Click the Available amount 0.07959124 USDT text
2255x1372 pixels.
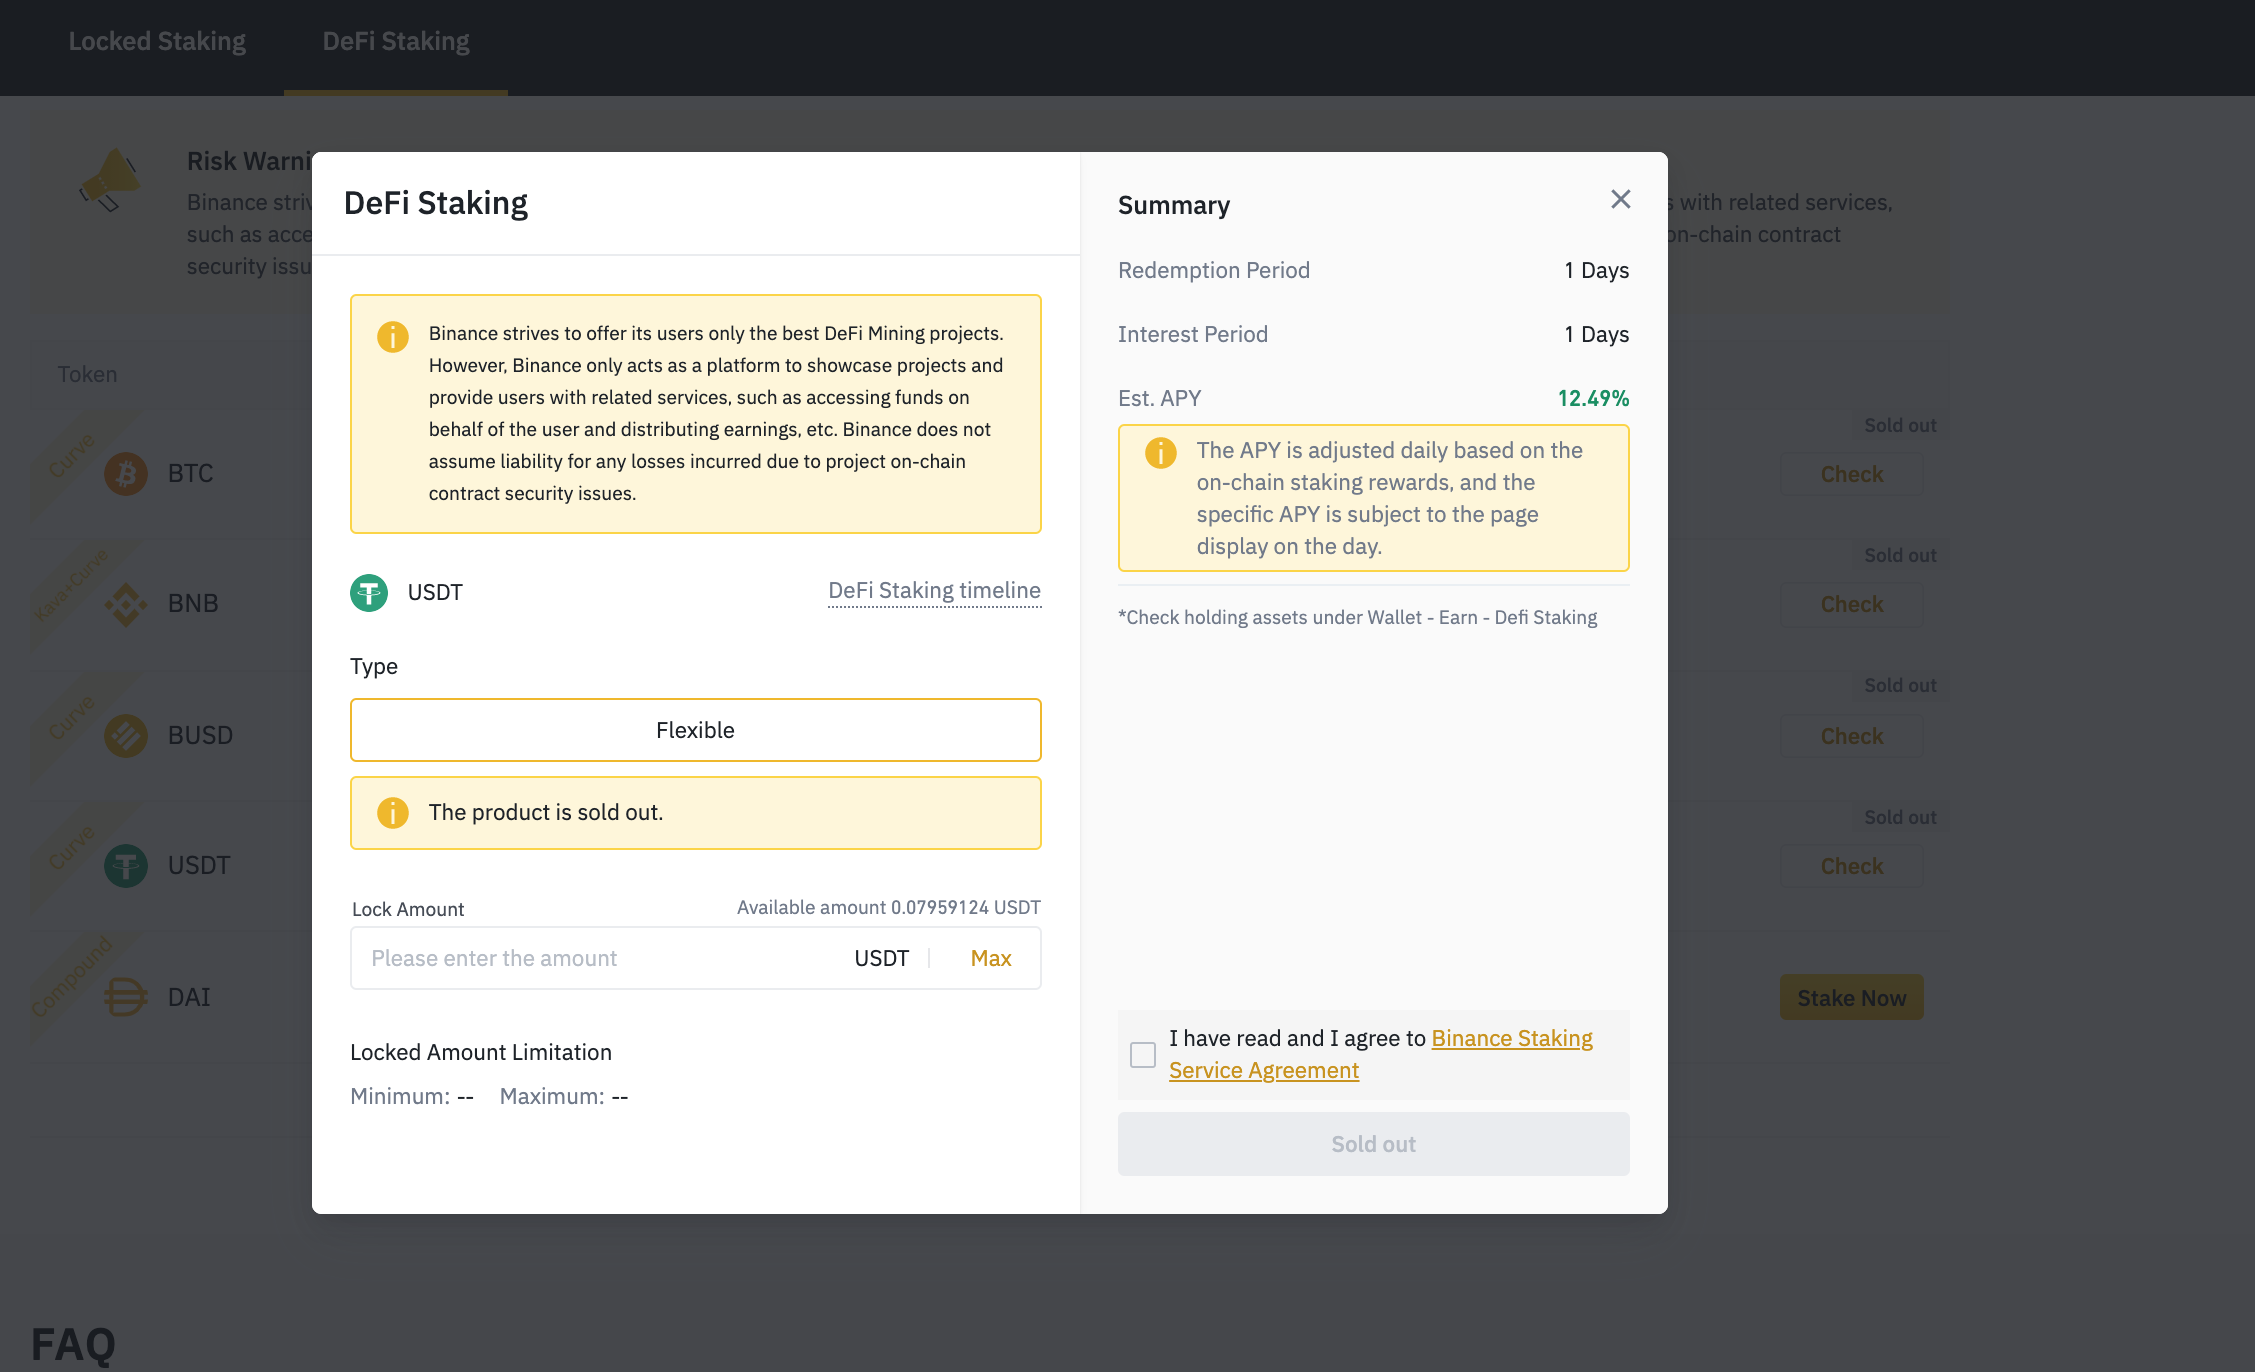click(x=889, y=907)
